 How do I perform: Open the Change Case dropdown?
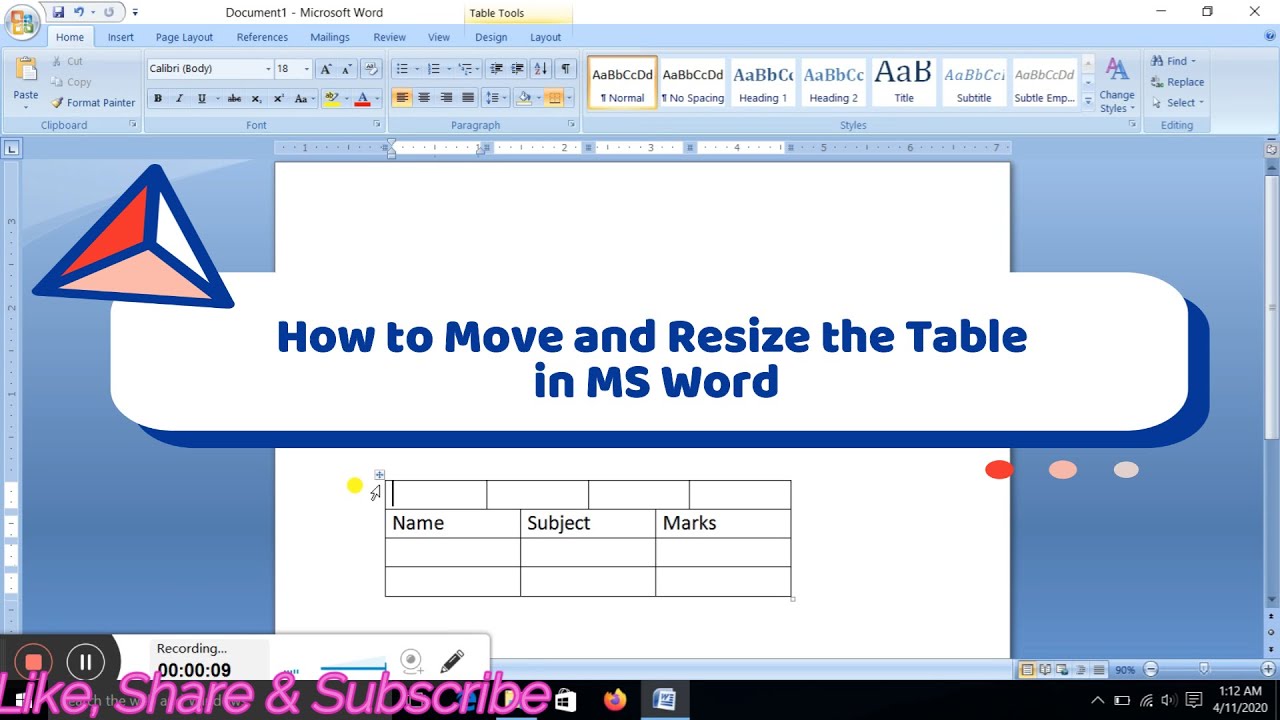click(302, 98)
